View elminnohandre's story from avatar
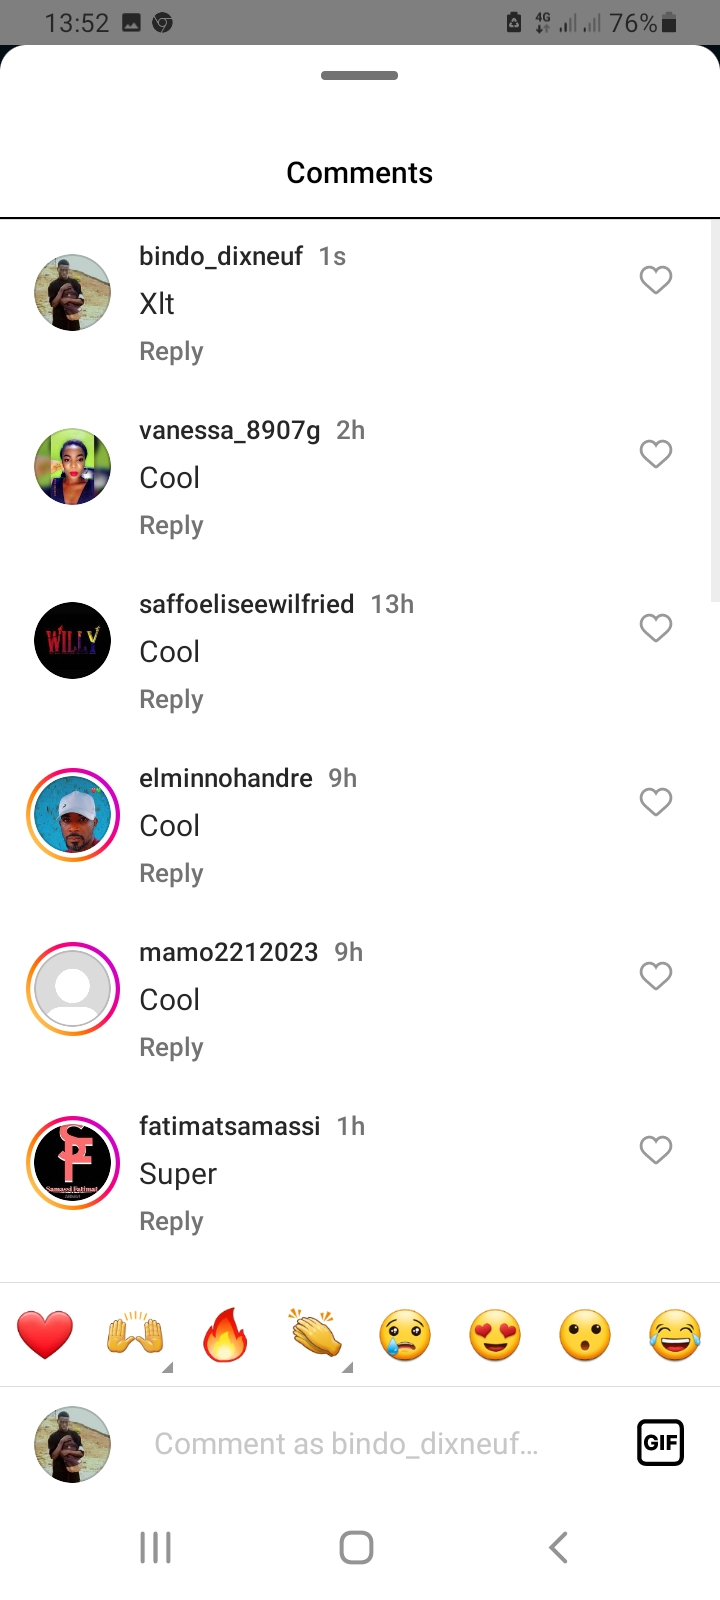 tap(72, 815)
